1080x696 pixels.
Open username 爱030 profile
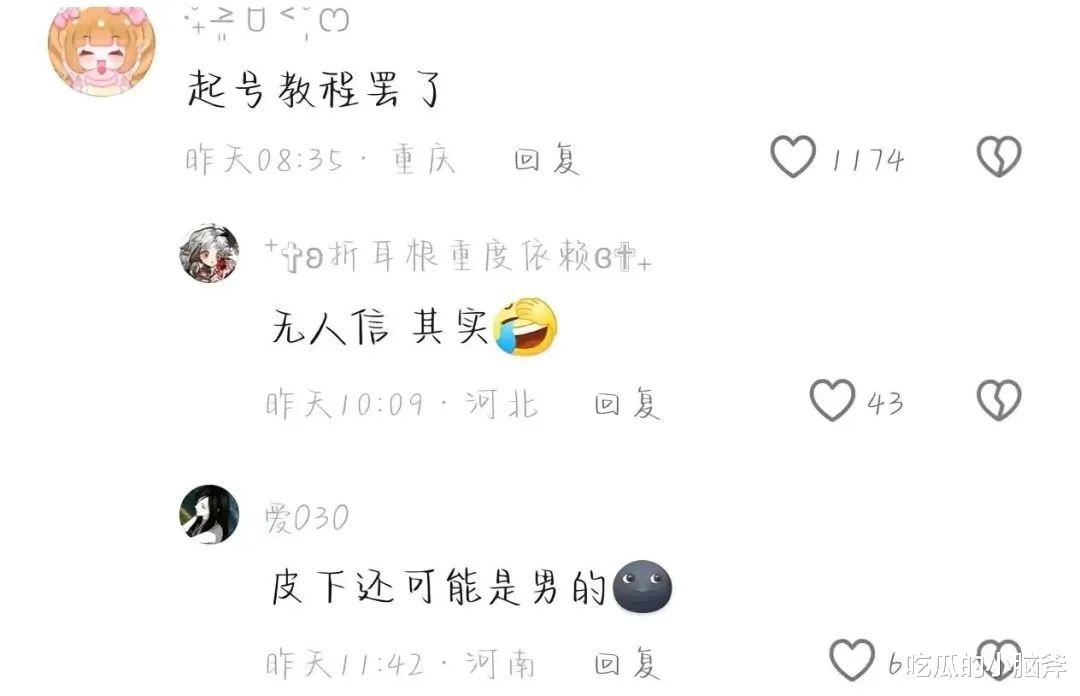(307, 518)
